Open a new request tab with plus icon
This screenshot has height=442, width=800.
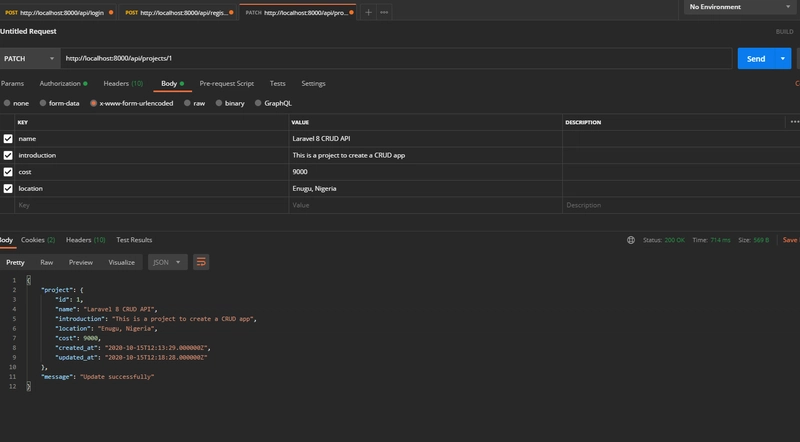[368, 12]
